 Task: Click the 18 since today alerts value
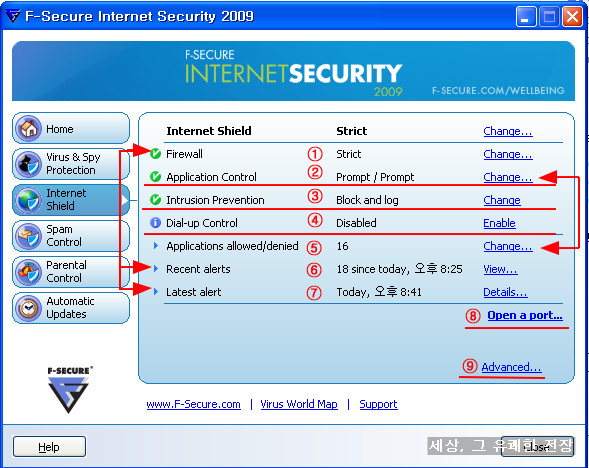399,269
